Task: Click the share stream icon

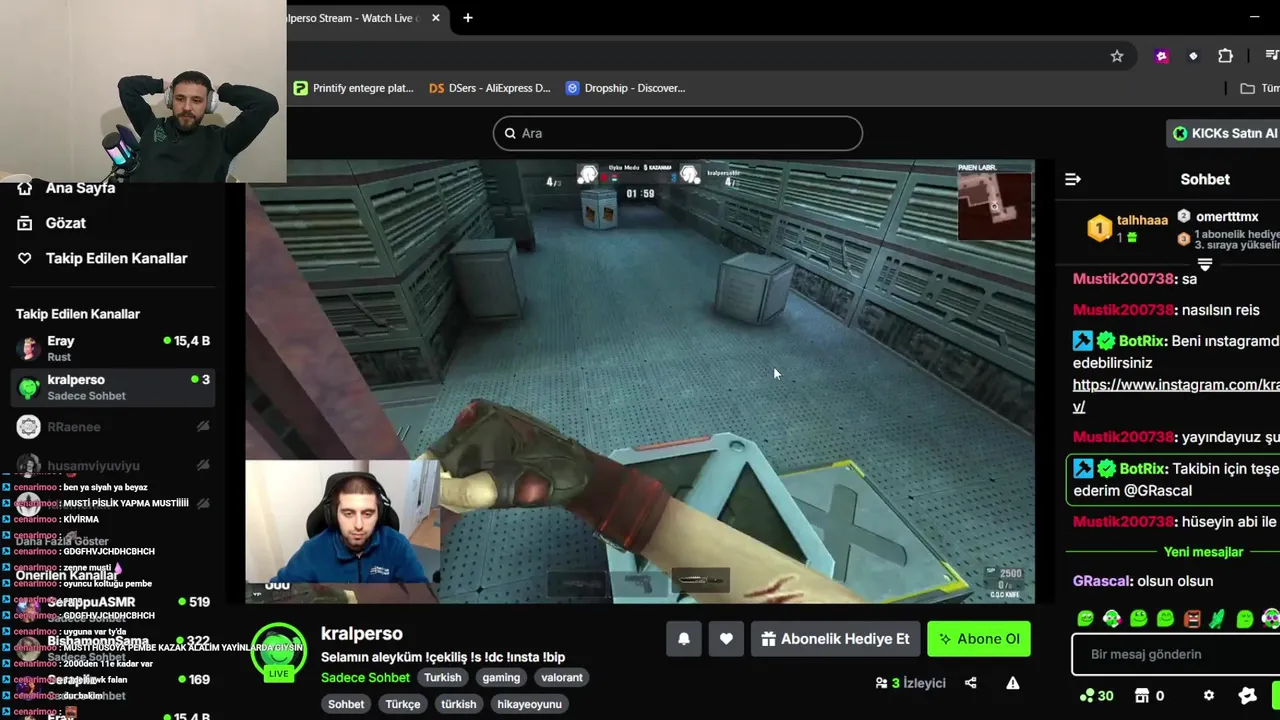Action: pos(970,683)
